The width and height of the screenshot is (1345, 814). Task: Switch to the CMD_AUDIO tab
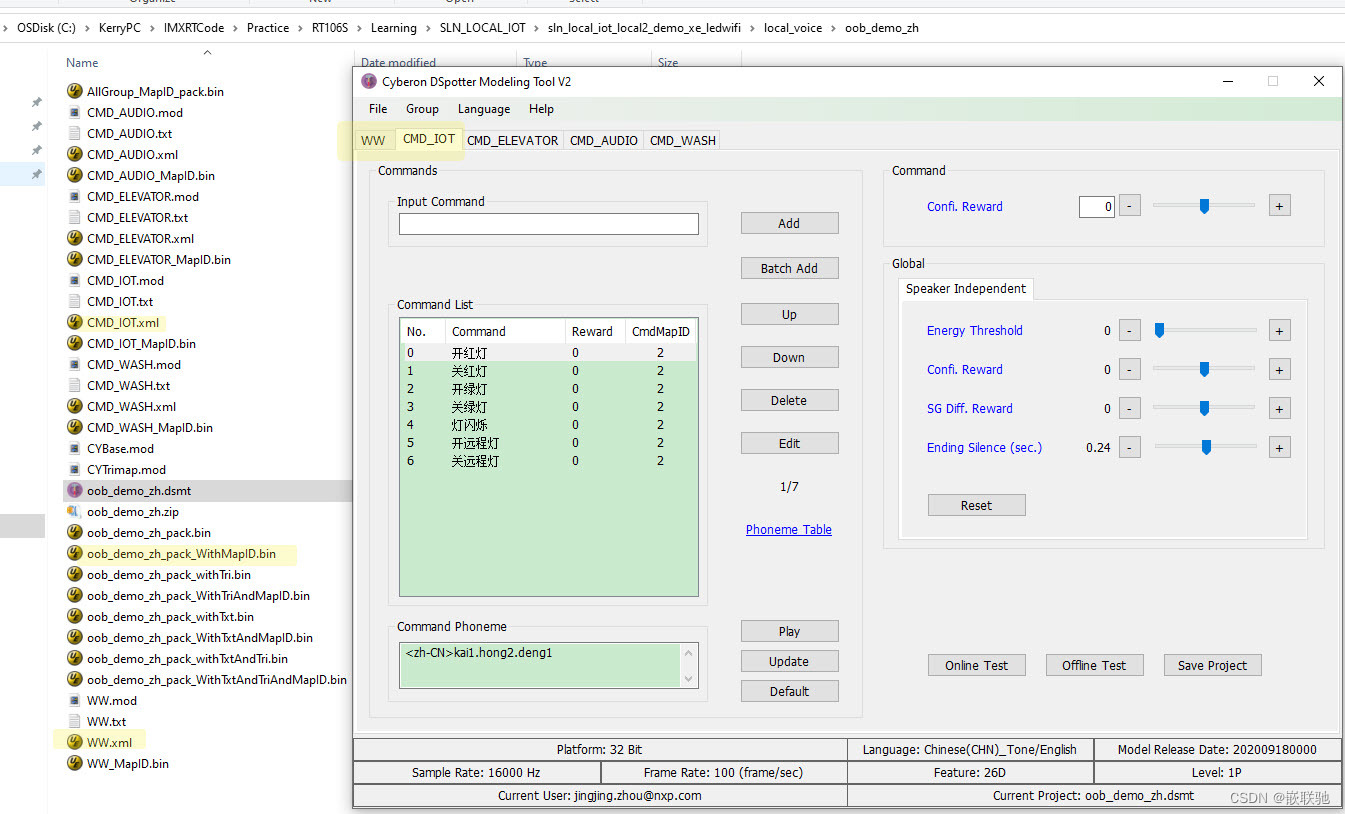603,140
